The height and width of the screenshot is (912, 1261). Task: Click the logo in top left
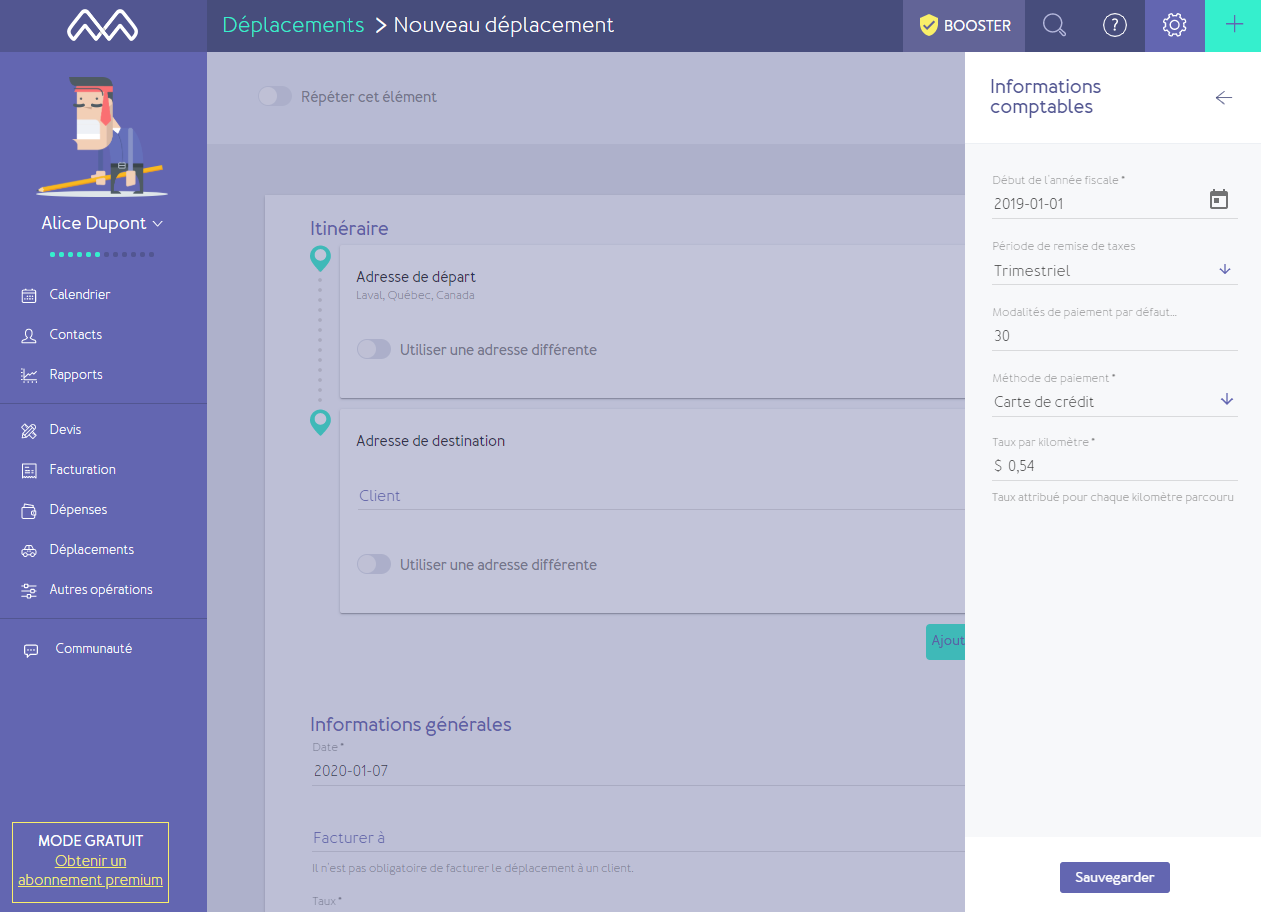[103, 26]
